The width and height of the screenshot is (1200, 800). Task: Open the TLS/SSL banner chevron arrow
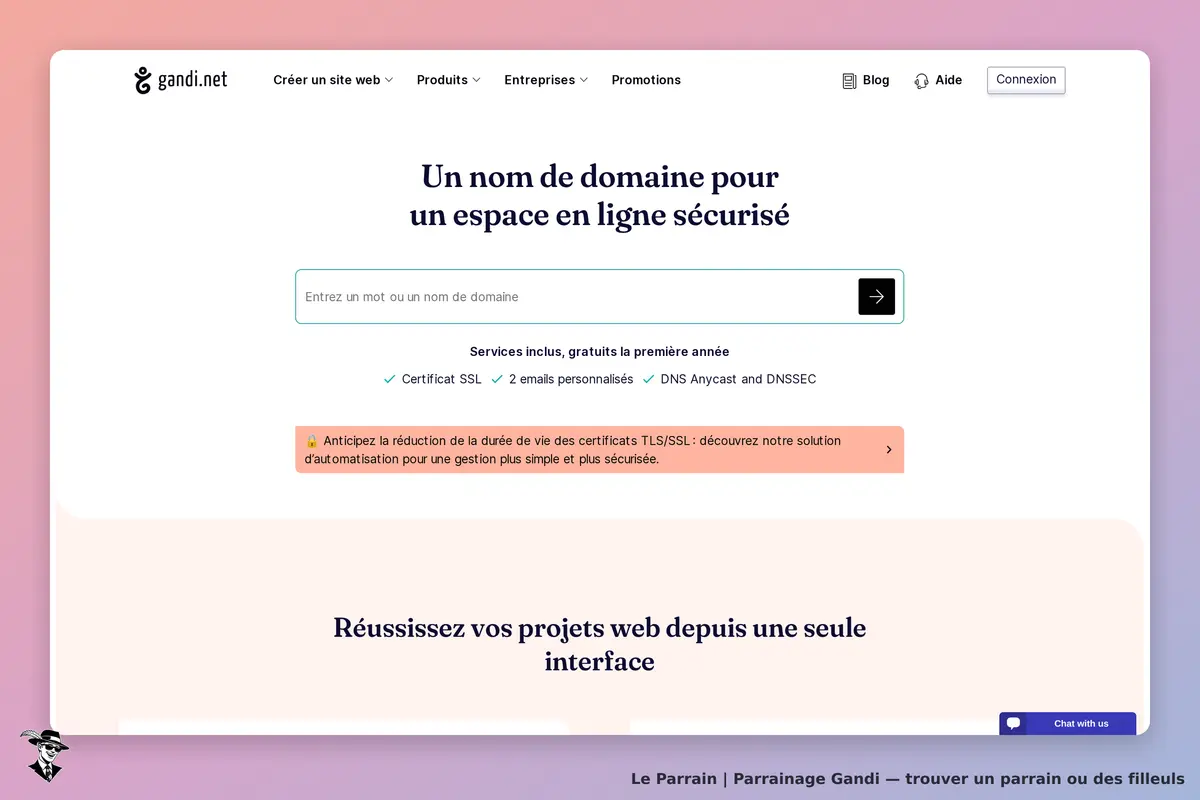889,450
